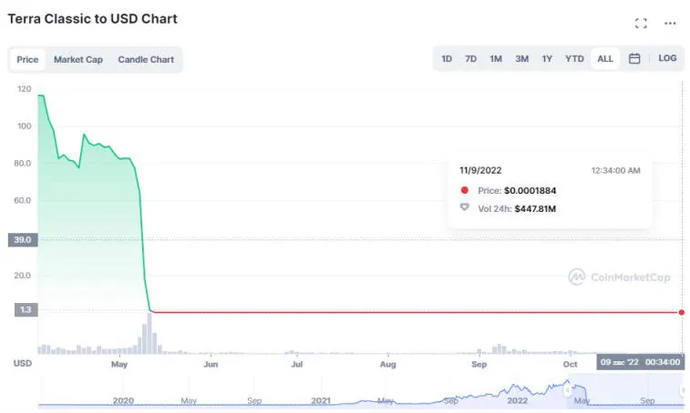Click the 39.0 price label on axis
Viewport: 690px width, 413px height.
tap(22, 240)
